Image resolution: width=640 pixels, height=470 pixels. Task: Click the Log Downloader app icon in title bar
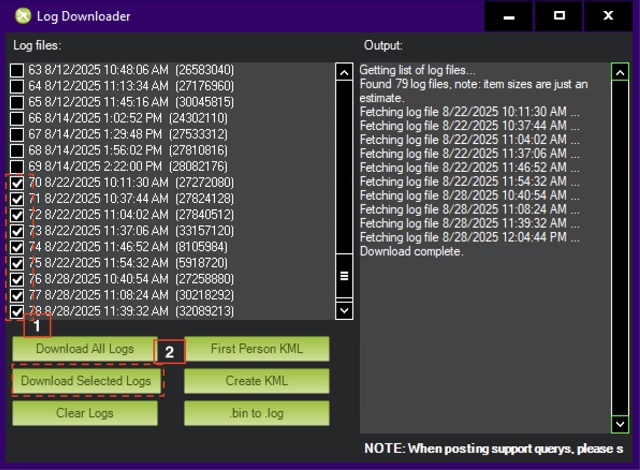(22, 16)
